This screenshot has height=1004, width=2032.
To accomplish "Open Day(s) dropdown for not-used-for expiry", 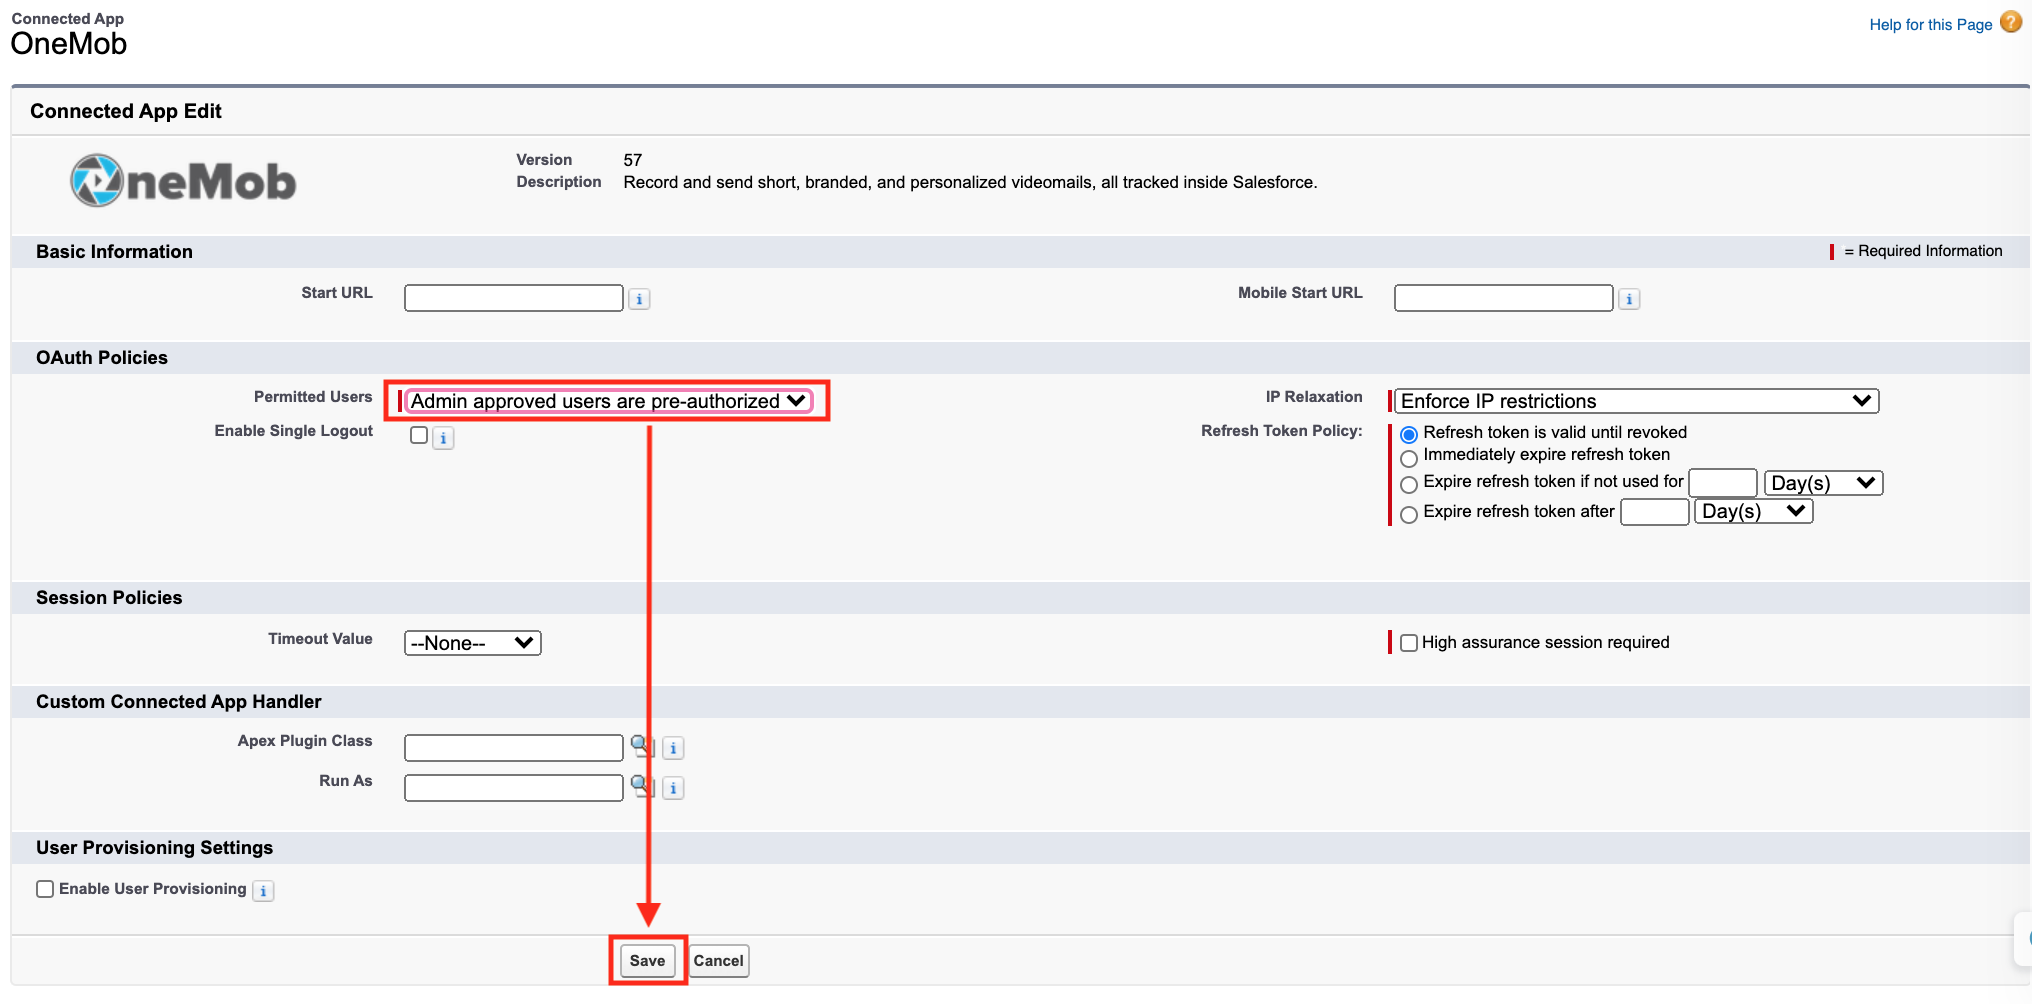I will point(1823,483).
